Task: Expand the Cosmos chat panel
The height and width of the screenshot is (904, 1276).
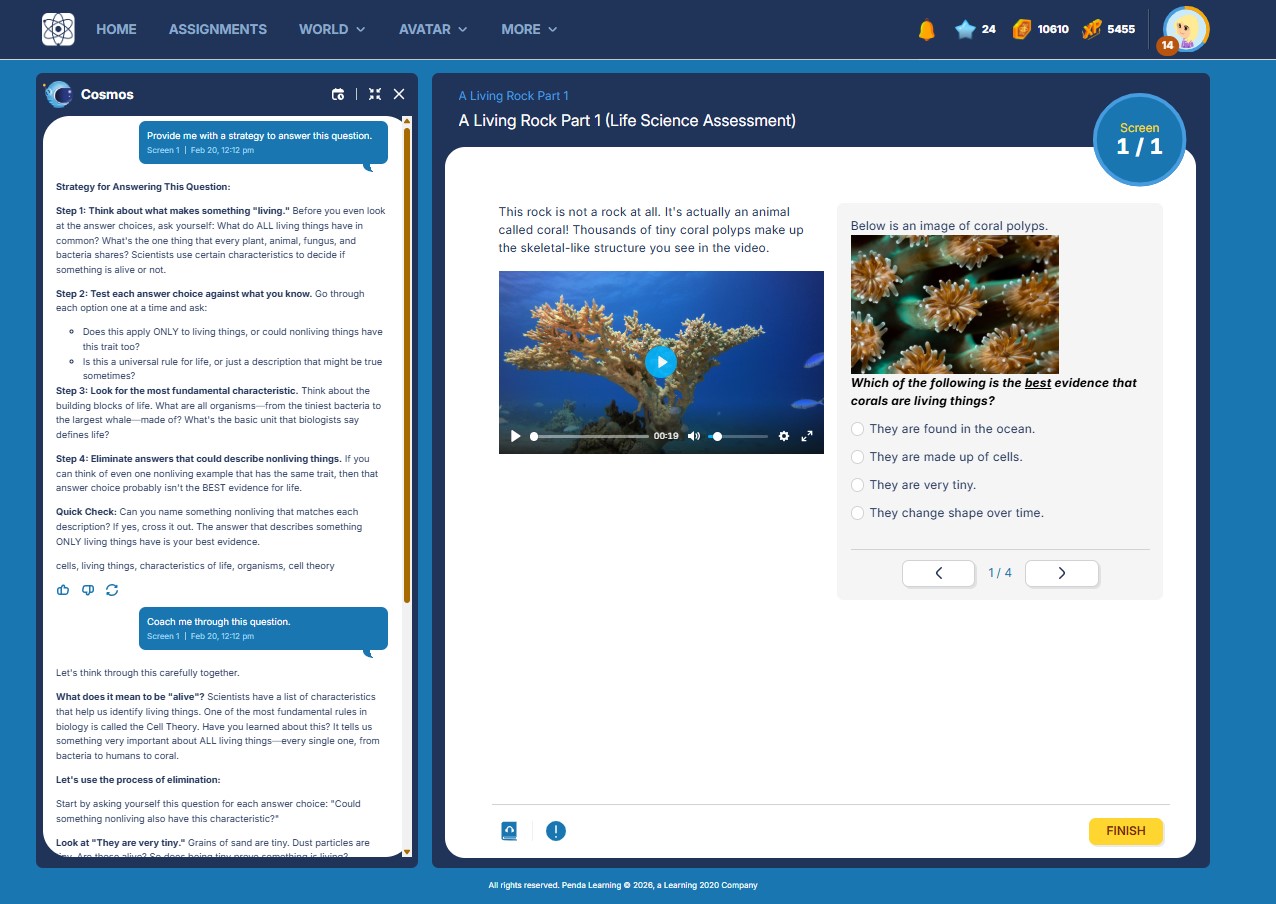Action: [x=375, y=94]
